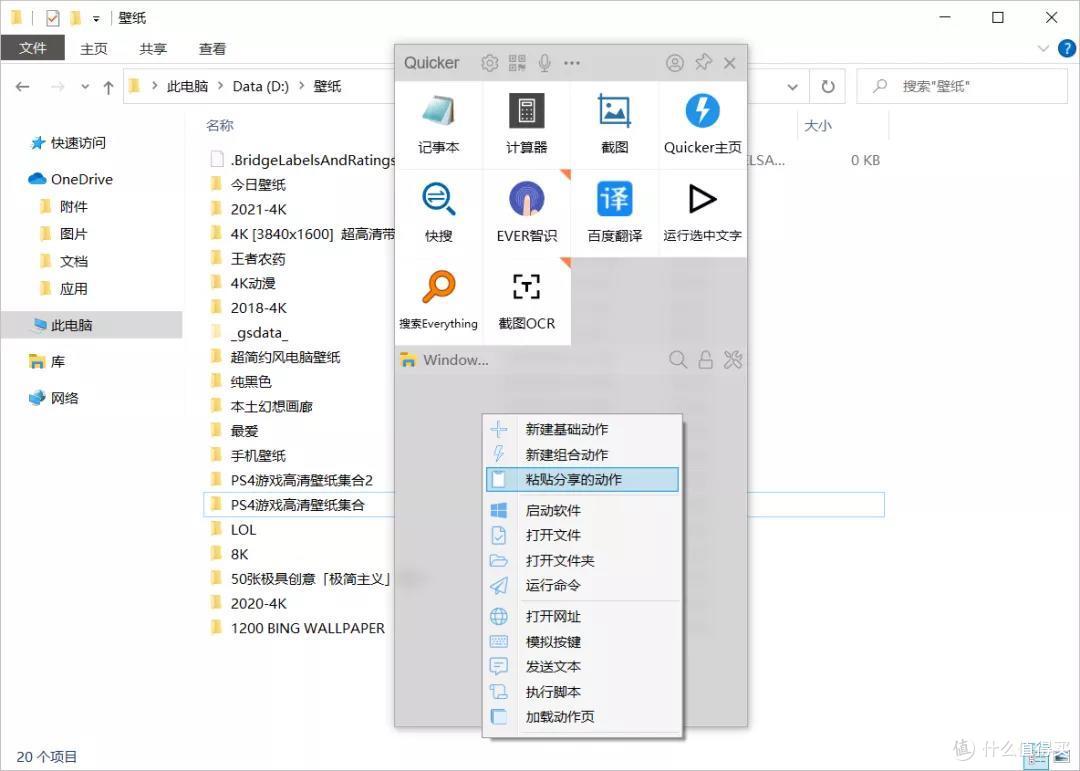Close the Quicker panel
Image resolution: width=1080 pixels, height=771 pixels.
pos(730,63)
